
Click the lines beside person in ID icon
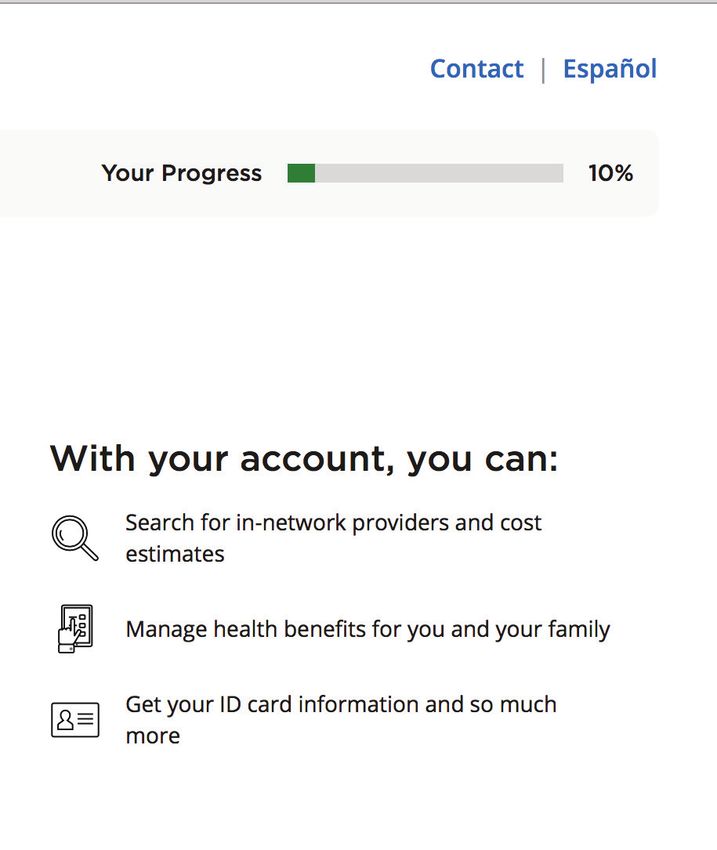[x=86, y=719]
